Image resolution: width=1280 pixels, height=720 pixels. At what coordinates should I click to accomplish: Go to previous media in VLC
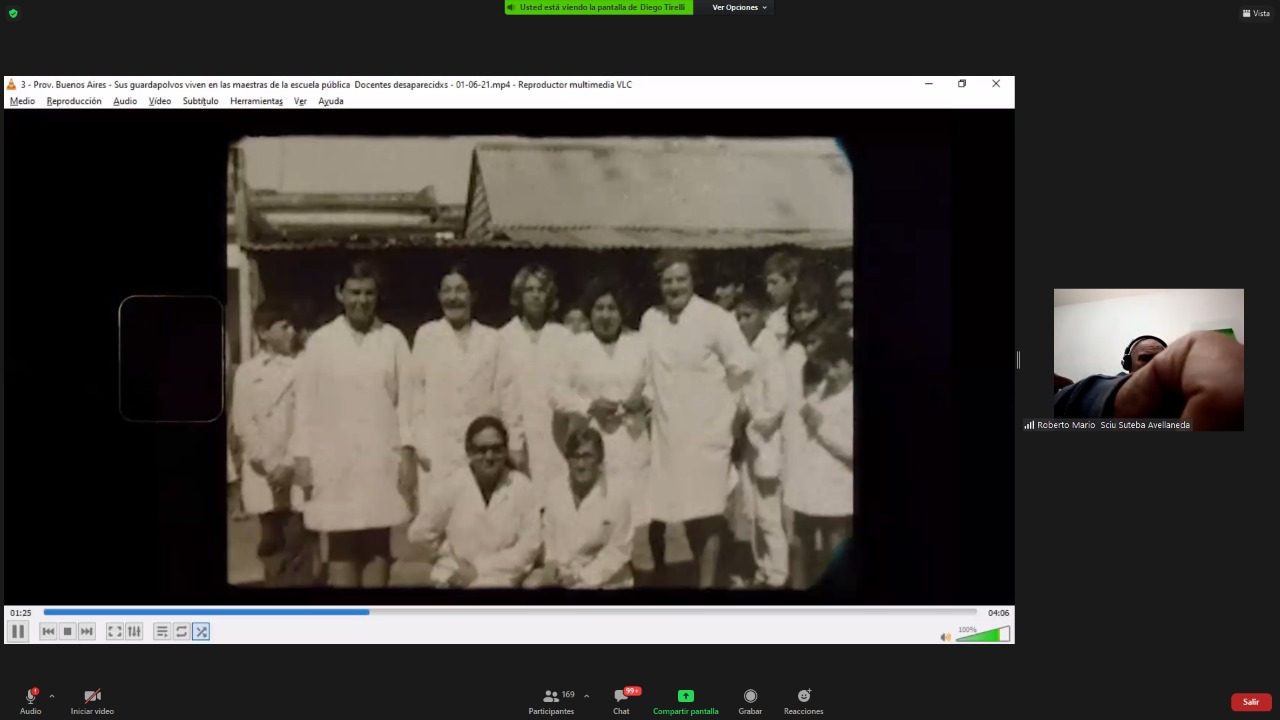(48, 631)
